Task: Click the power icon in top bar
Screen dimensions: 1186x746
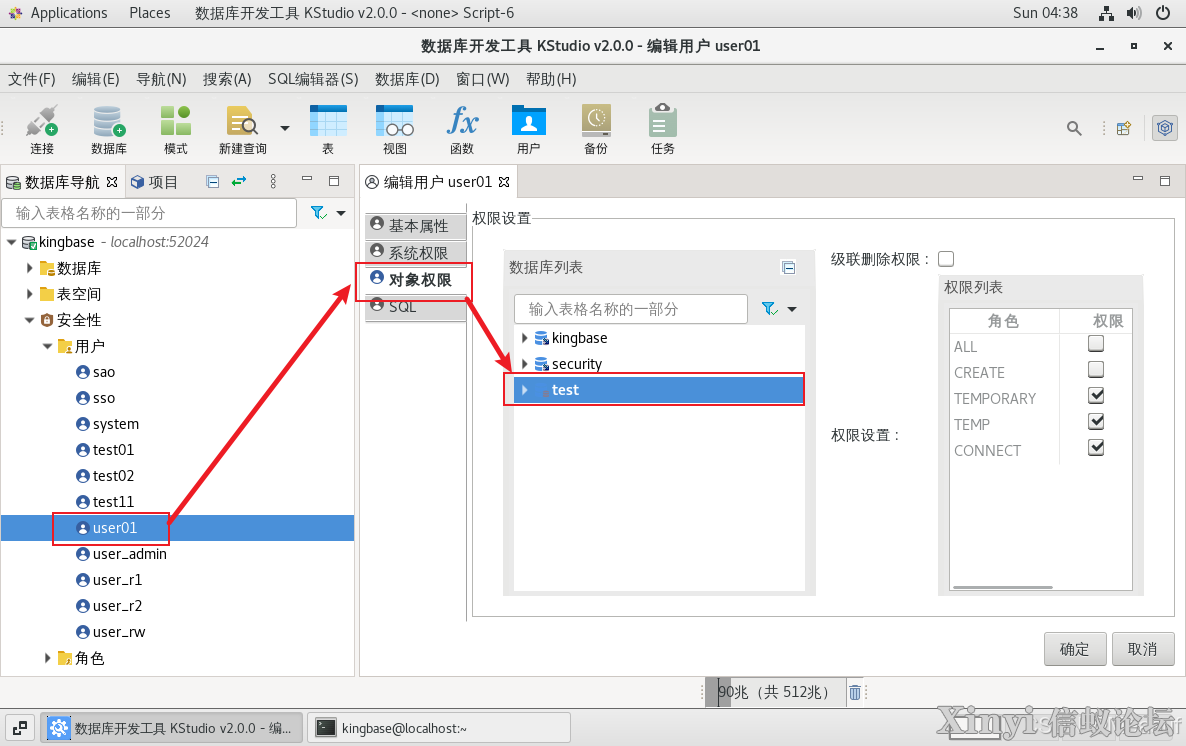Action: (1163, 13)
